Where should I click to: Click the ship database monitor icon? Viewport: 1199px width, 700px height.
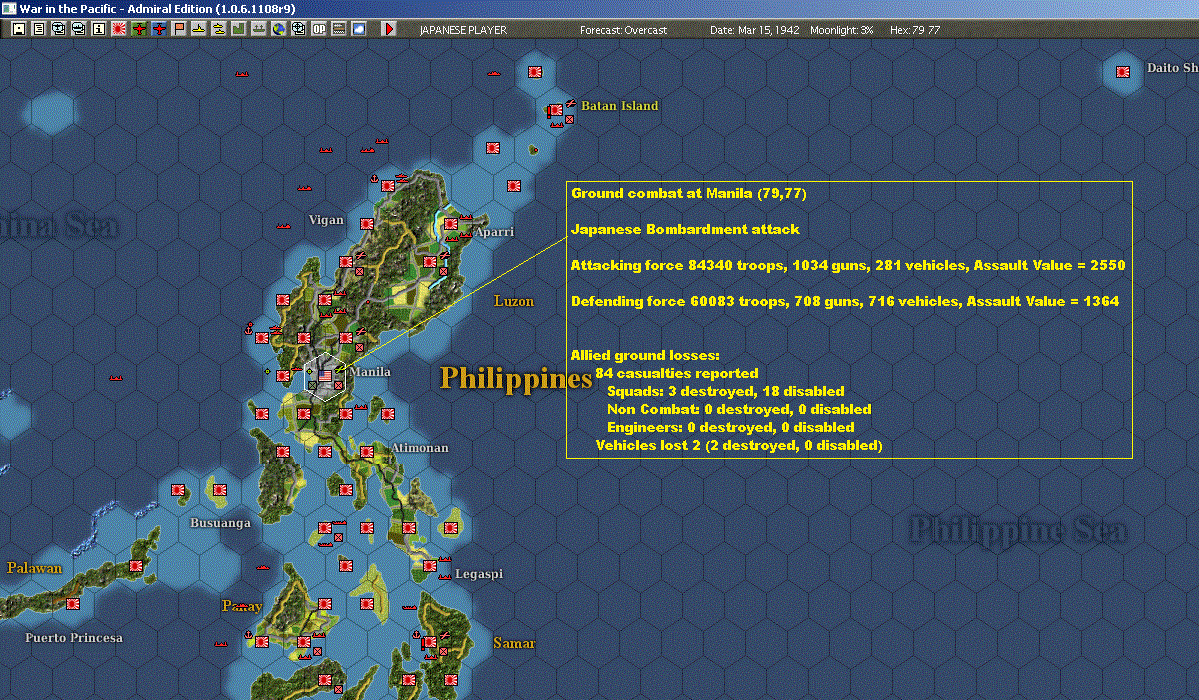79,29
